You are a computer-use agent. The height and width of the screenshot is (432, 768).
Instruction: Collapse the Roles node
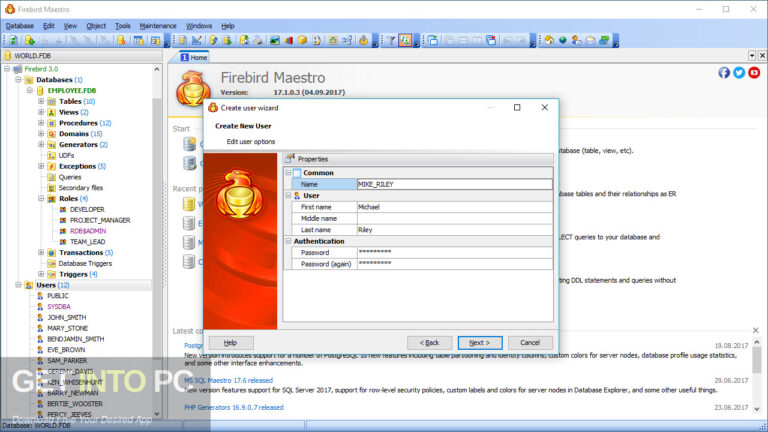pyautogui.click(x=41, y=198)
